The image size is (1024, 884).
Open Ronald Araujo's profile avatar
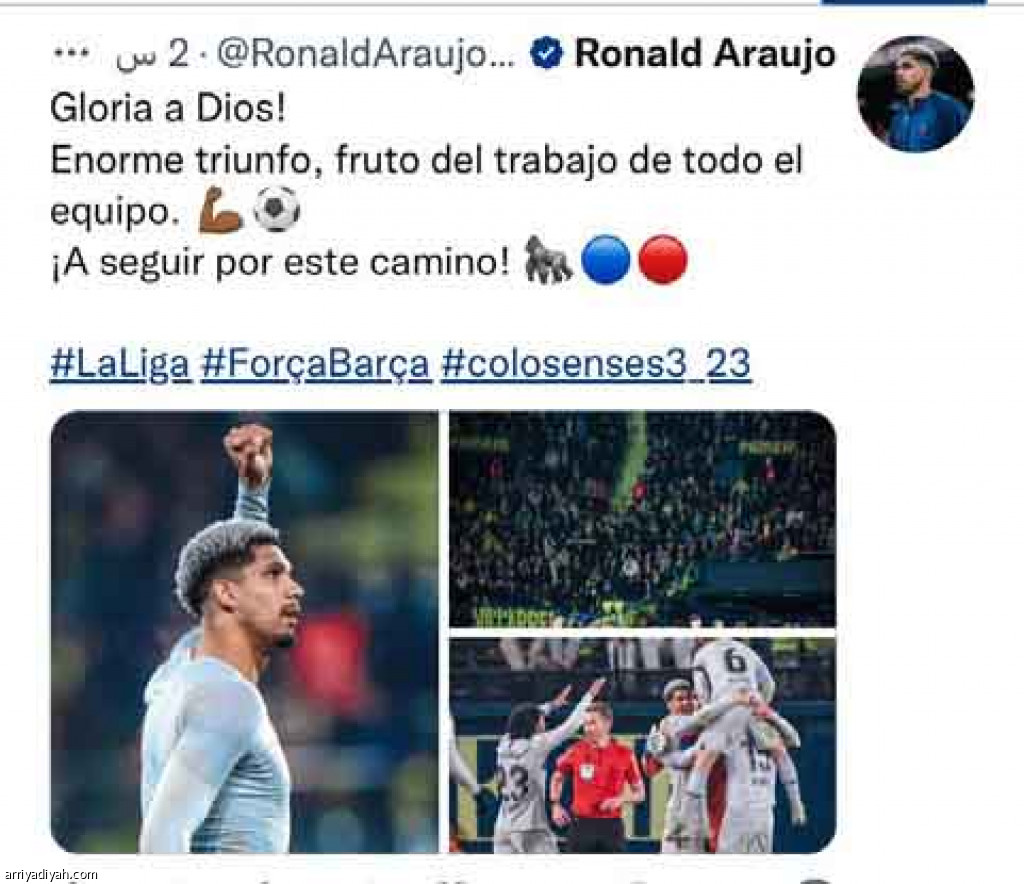coord(916,94)
